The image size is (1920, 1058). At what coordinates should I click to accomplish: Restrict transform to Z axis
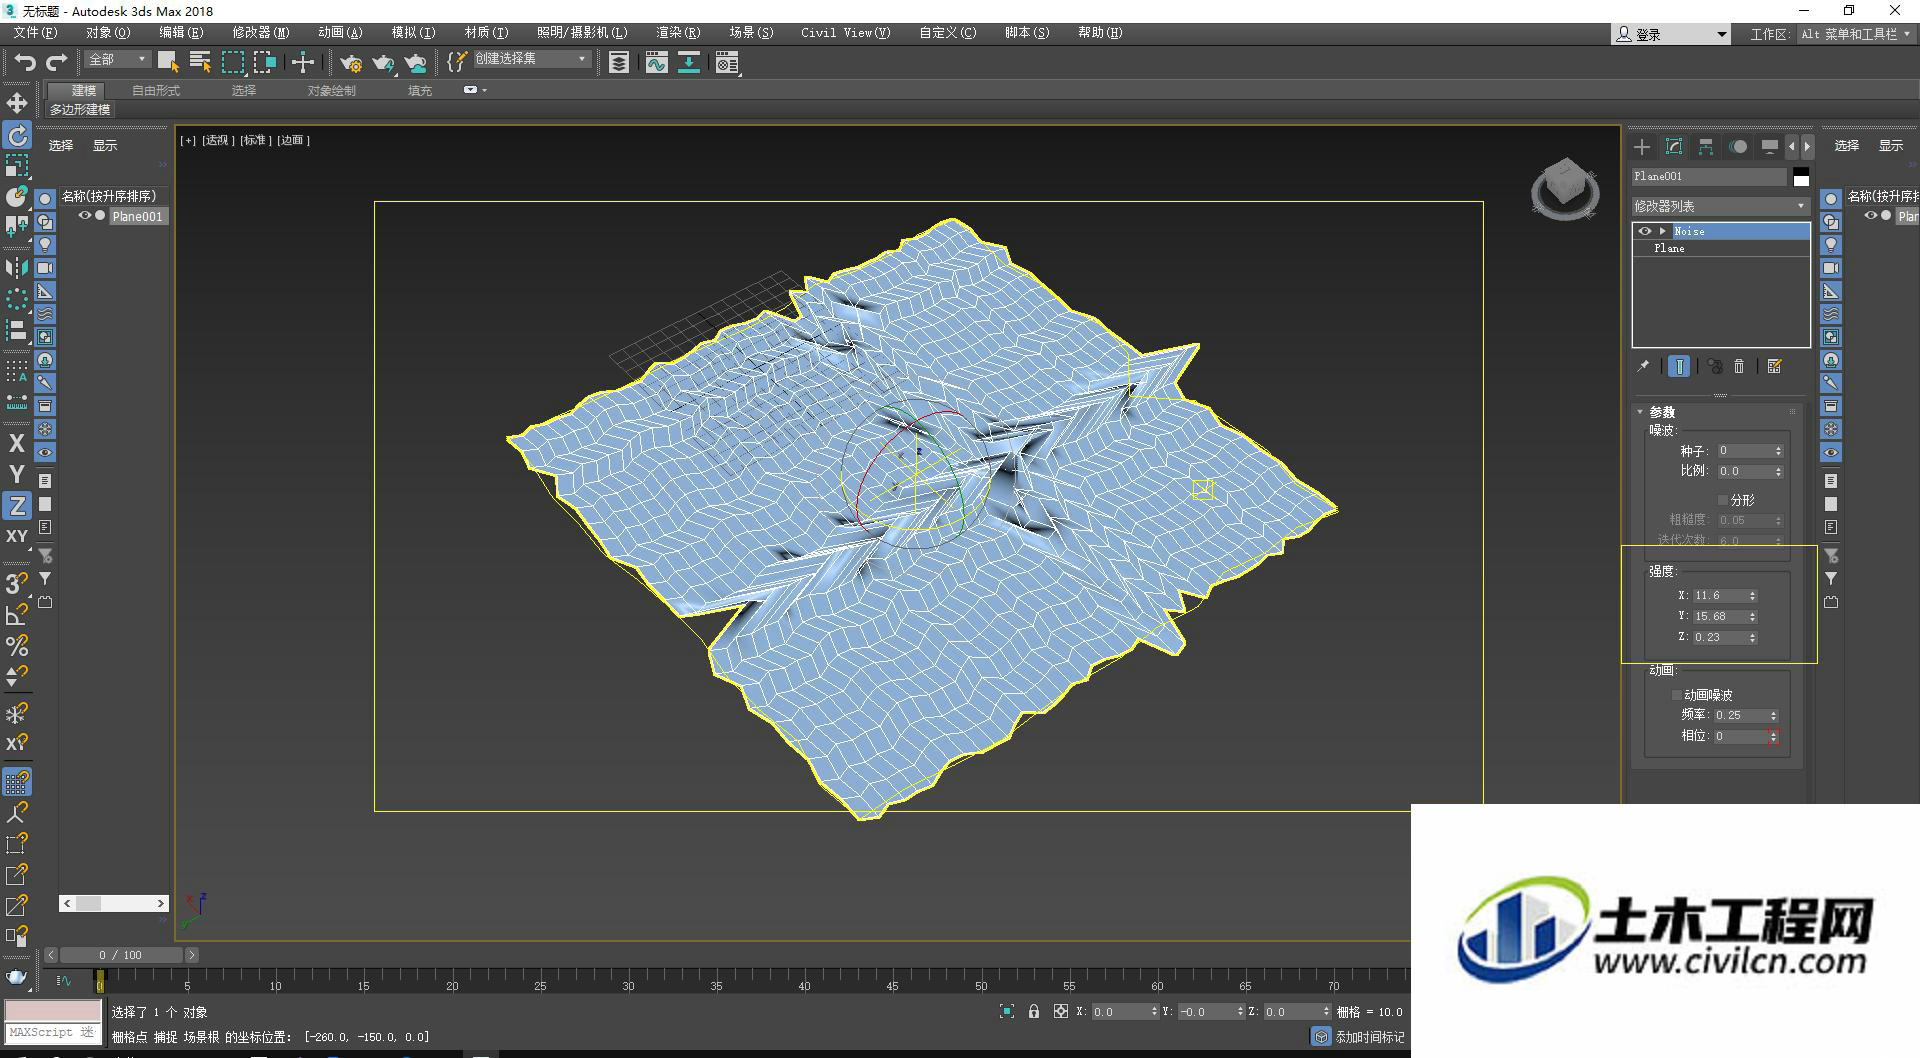(17, 505)
